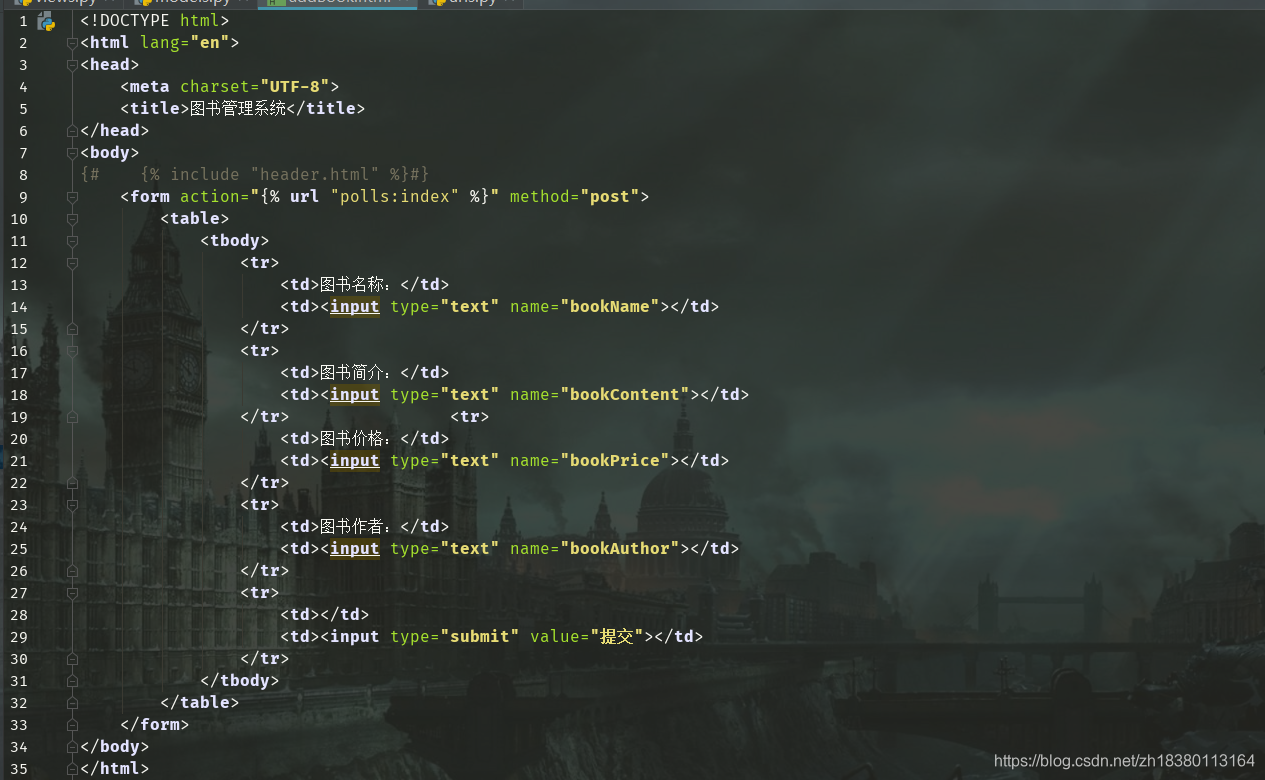Collapse the table block fold on line 10
Image resolution: width=1265 pixels, height=780 pixels.
tap(72, 219)
